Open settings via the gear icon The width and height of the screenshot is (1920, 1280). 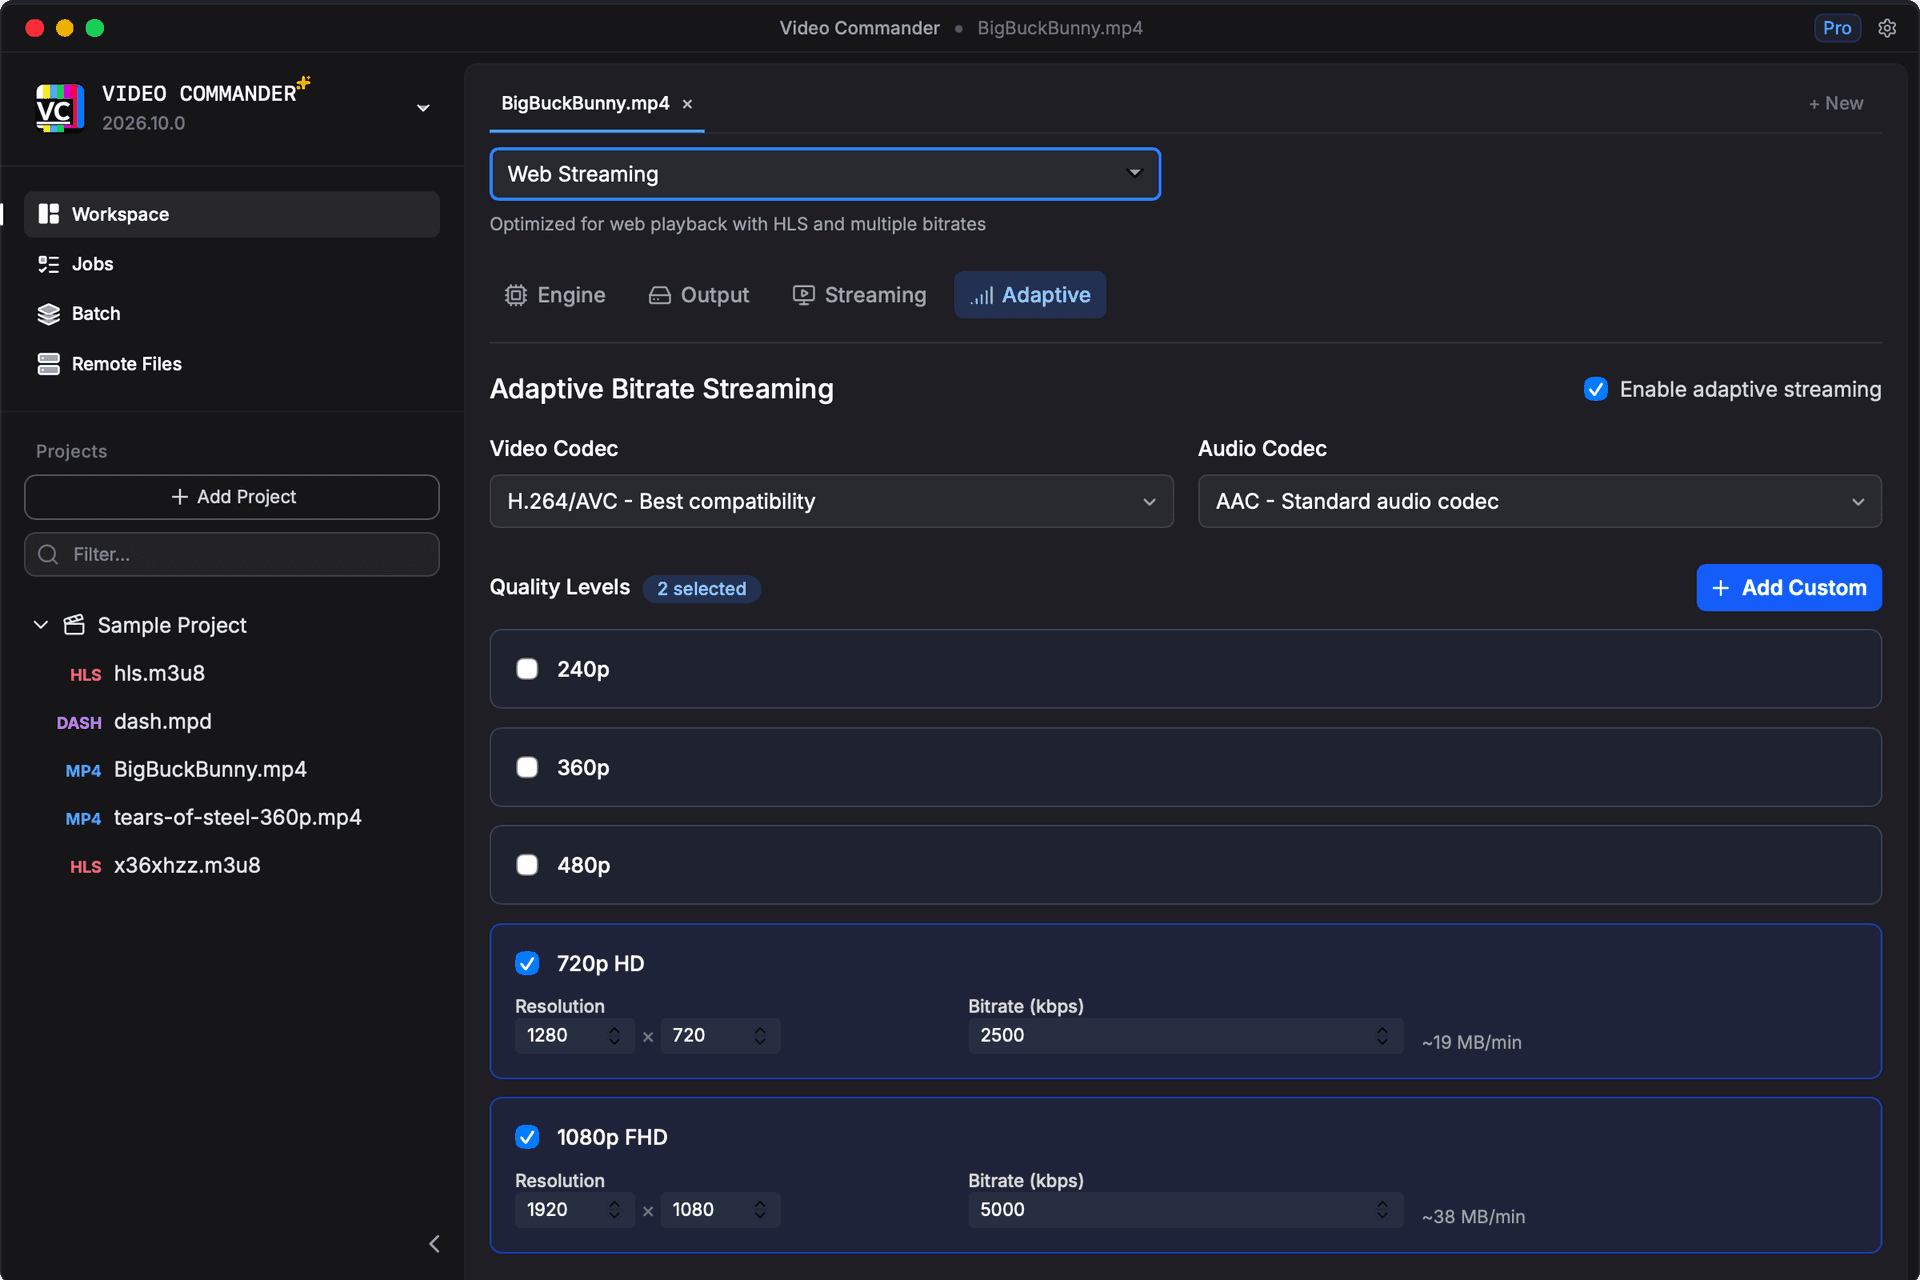pos(1887,28)
